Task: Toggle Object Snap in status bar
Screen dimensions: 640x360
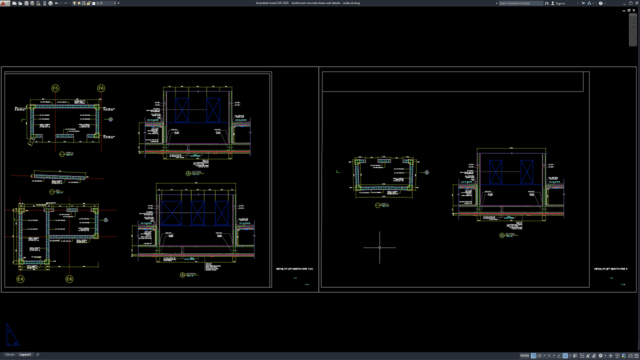Action: [x=565, y=356]
